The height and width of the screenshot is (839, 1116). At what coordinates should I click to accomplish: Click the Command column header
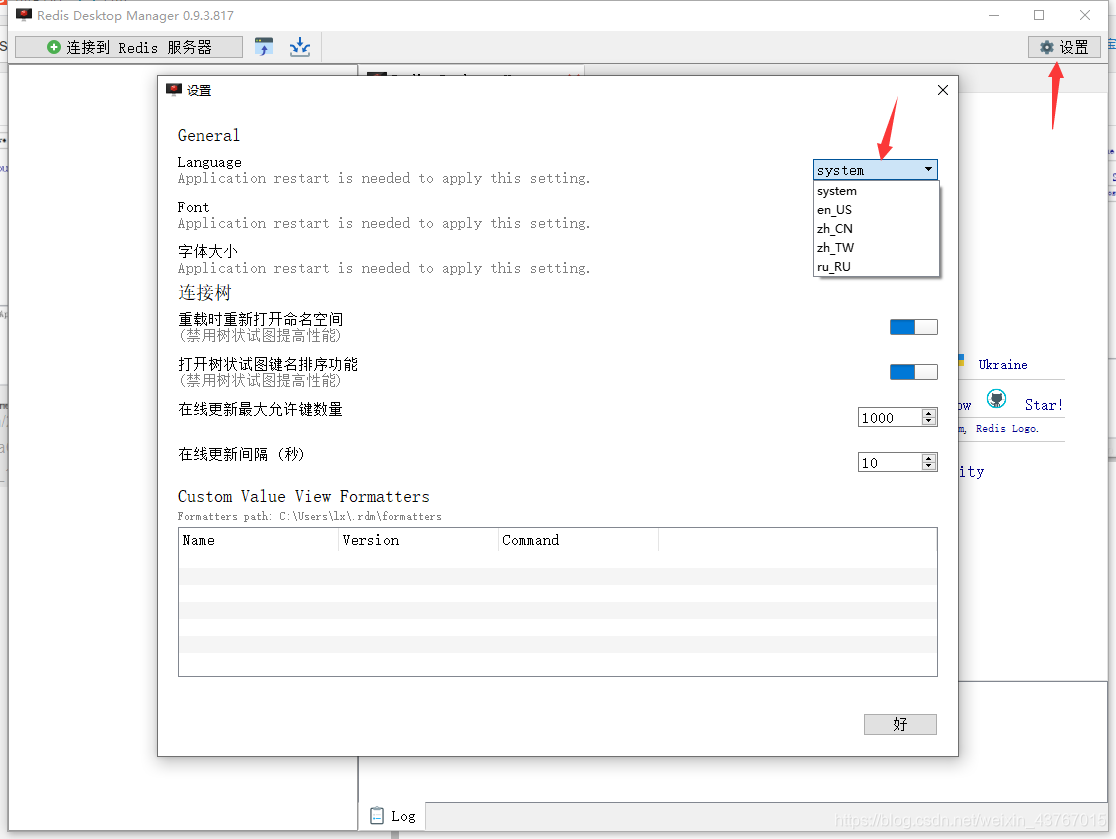(578, 540)
